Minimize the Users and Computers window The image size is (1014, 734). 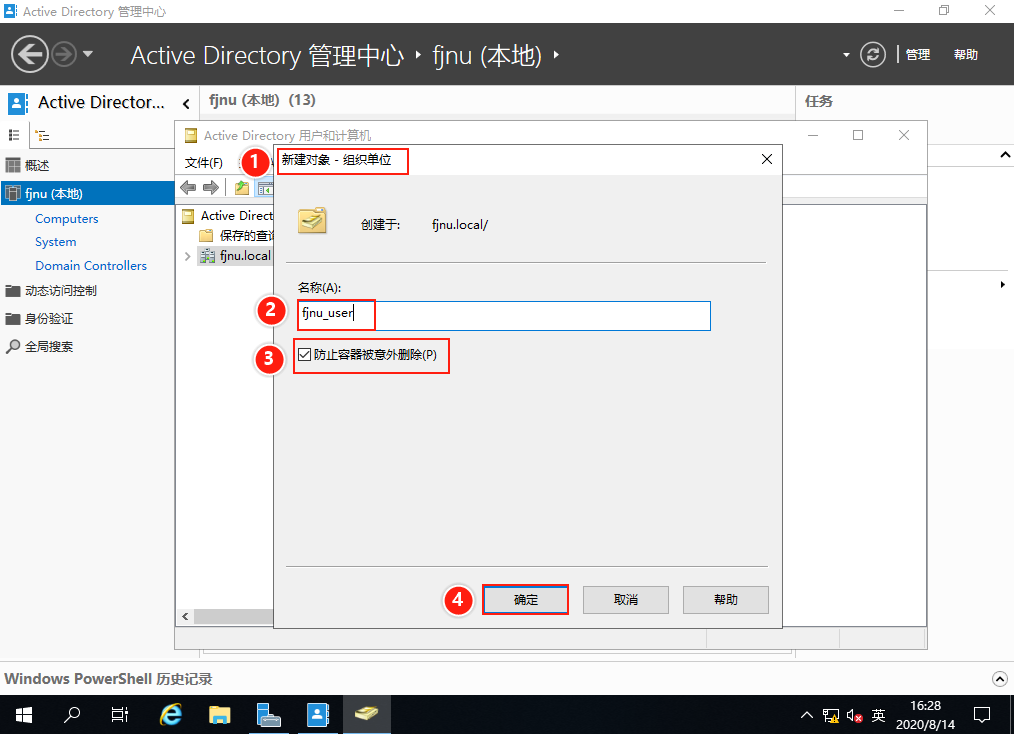(813, 135)
